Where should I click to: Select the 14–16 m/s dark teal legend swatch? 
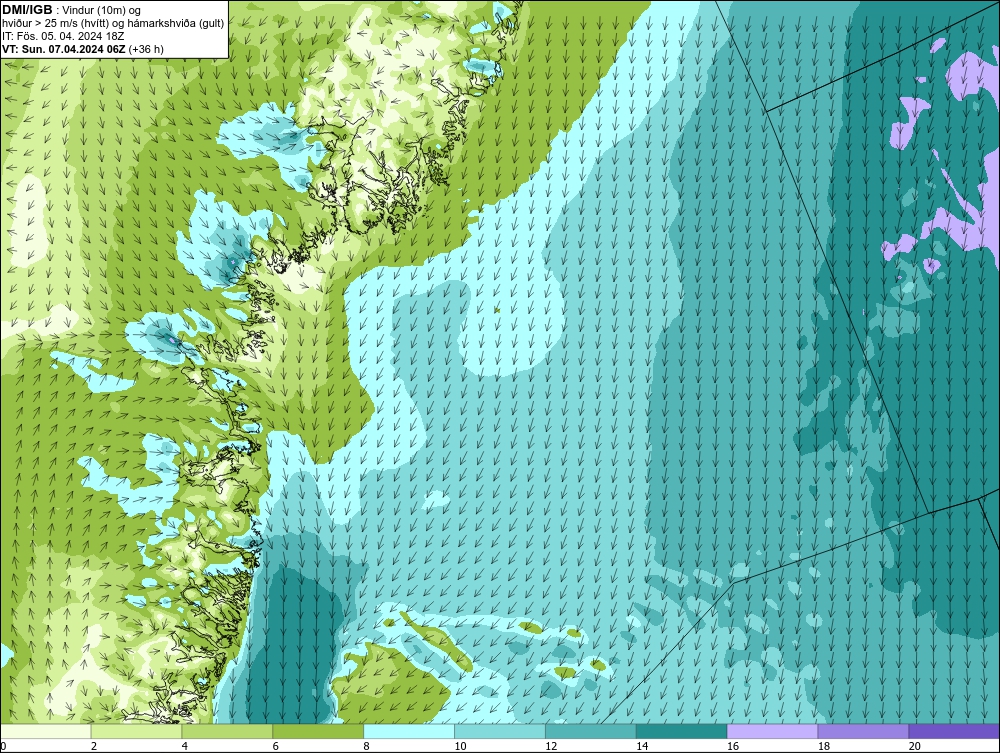tap(682, 731)
